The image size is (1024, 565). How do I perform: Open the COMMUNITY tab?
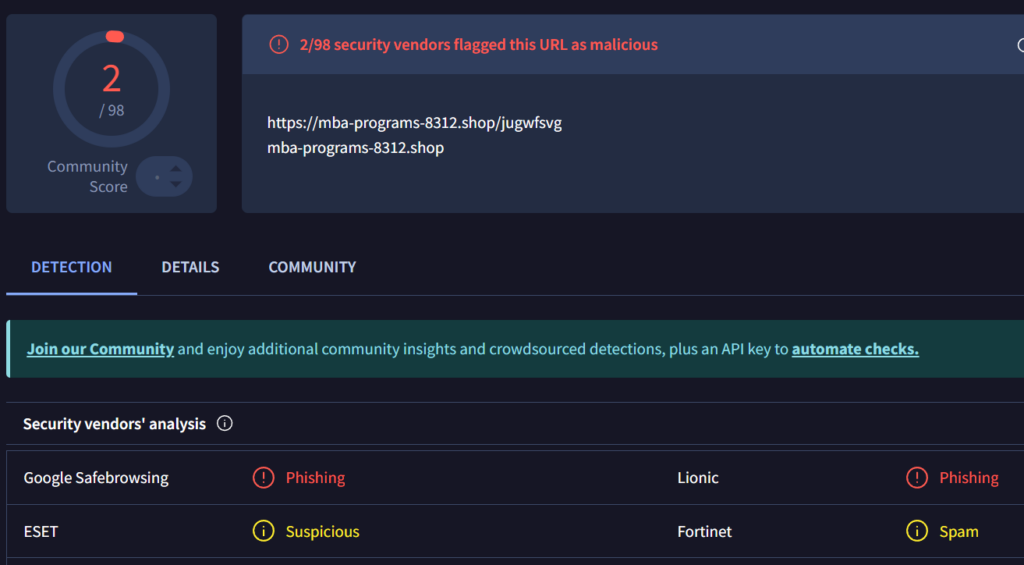click(312, 267)
